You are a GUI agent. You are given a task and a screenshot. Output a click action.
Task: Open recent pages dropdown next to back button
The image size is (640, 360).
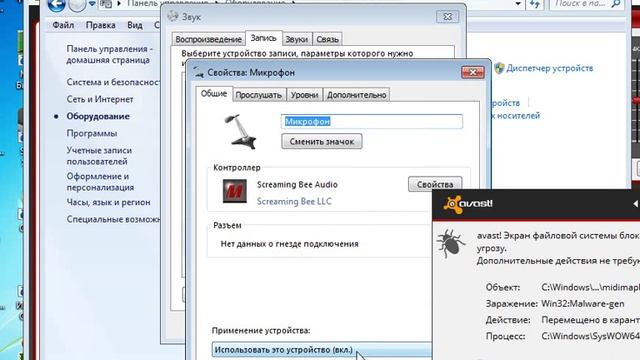(x=92, y=4)
